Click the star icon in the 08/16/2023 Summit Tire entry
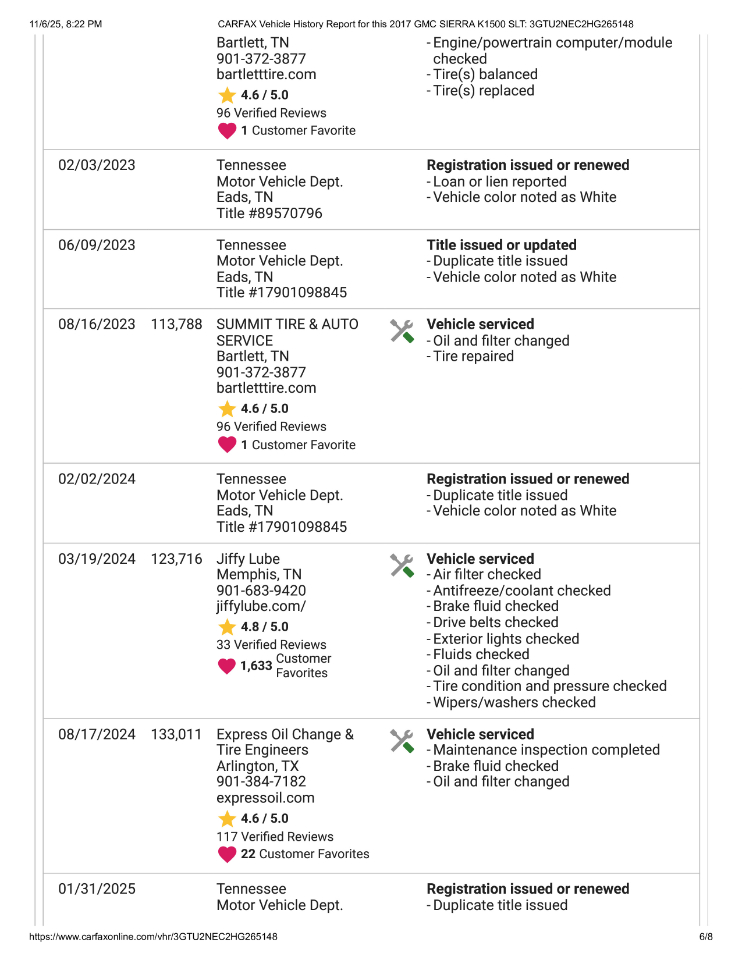The height and width of the screenshot is (960, 742). click(227, 409)
